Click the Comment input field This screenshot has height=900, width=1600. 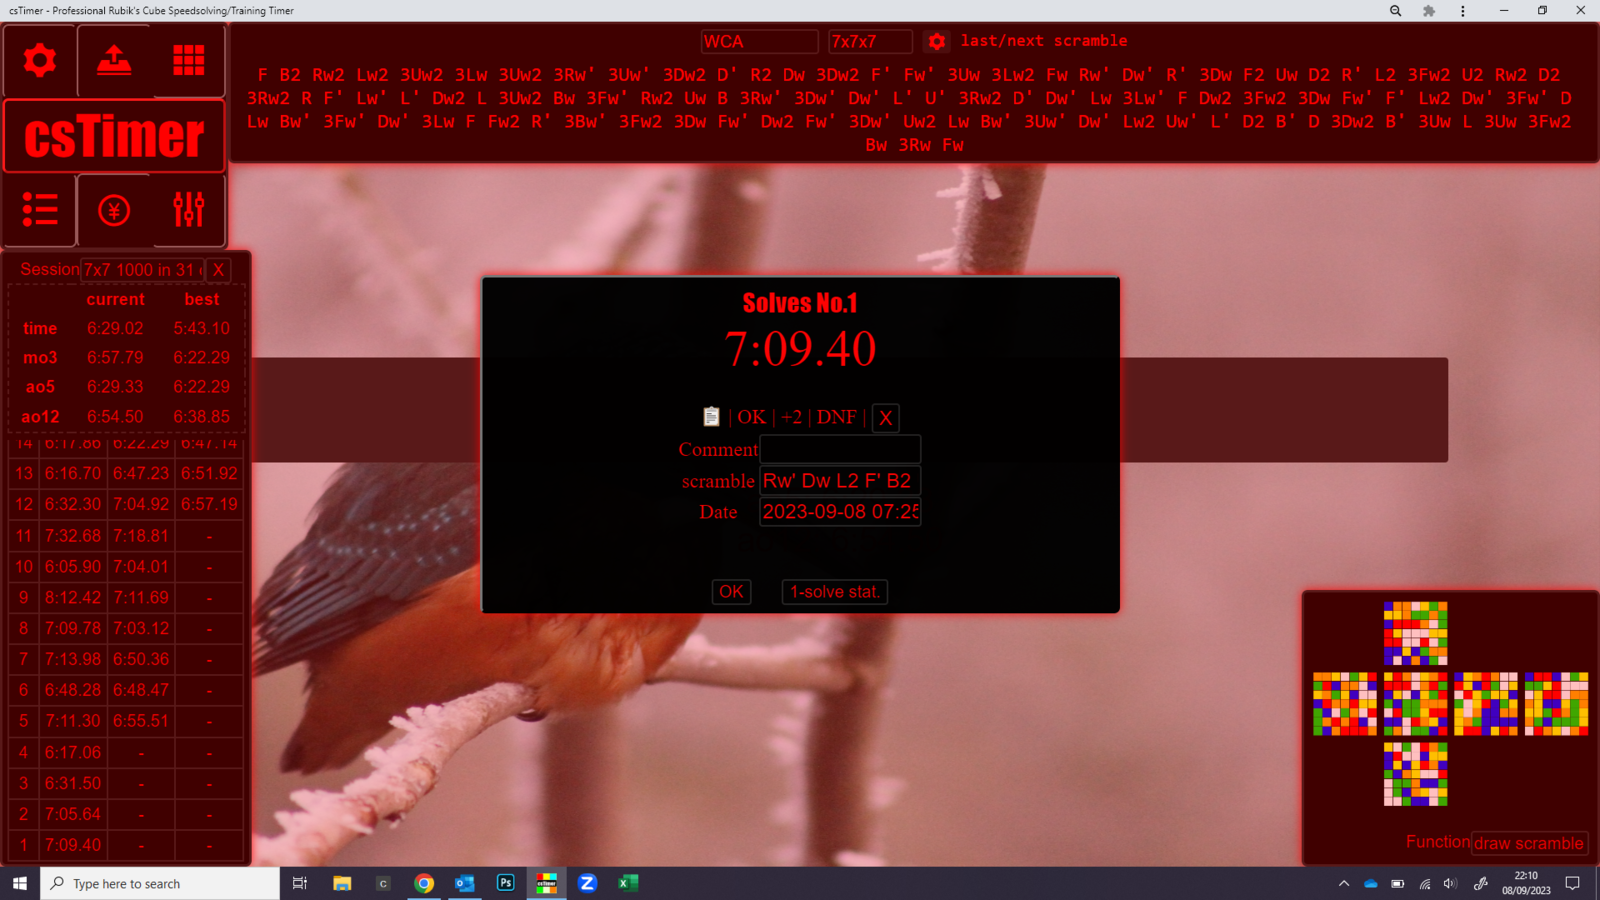point(840,450)
